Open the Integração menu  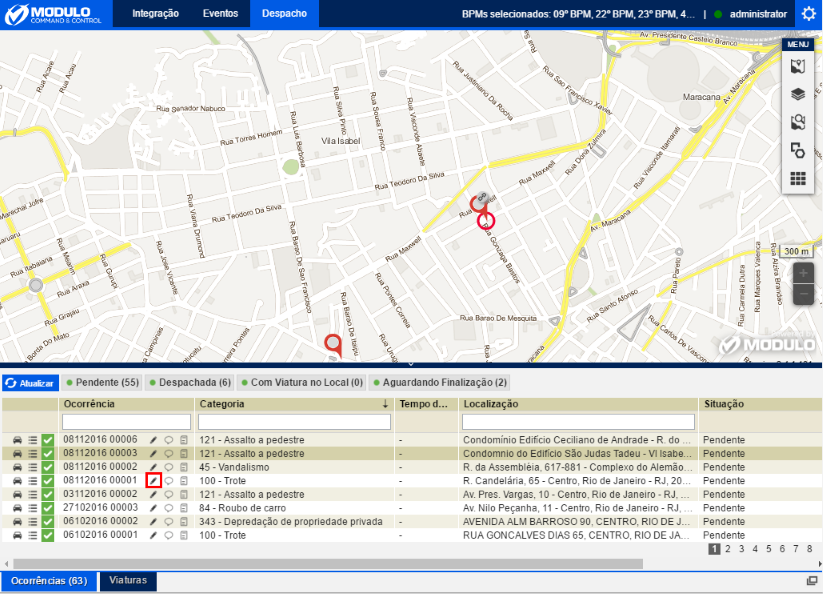pyautogui.click(x=155, y=14)
